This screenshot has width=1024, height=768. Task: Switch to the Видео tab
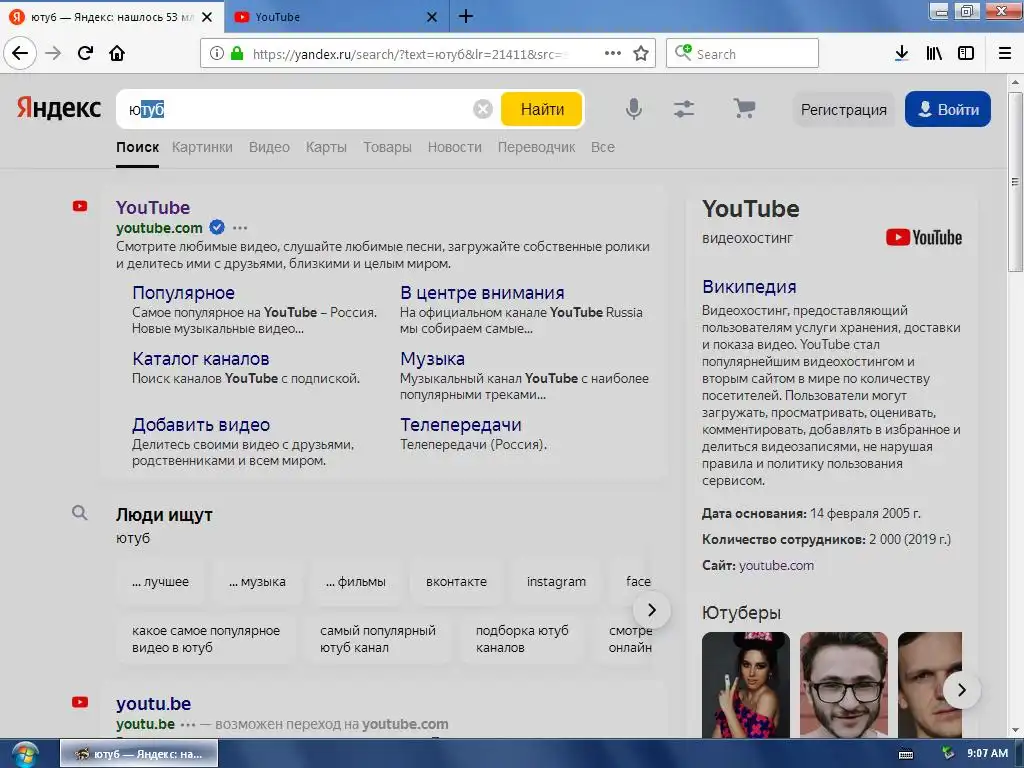pos(269,147)
